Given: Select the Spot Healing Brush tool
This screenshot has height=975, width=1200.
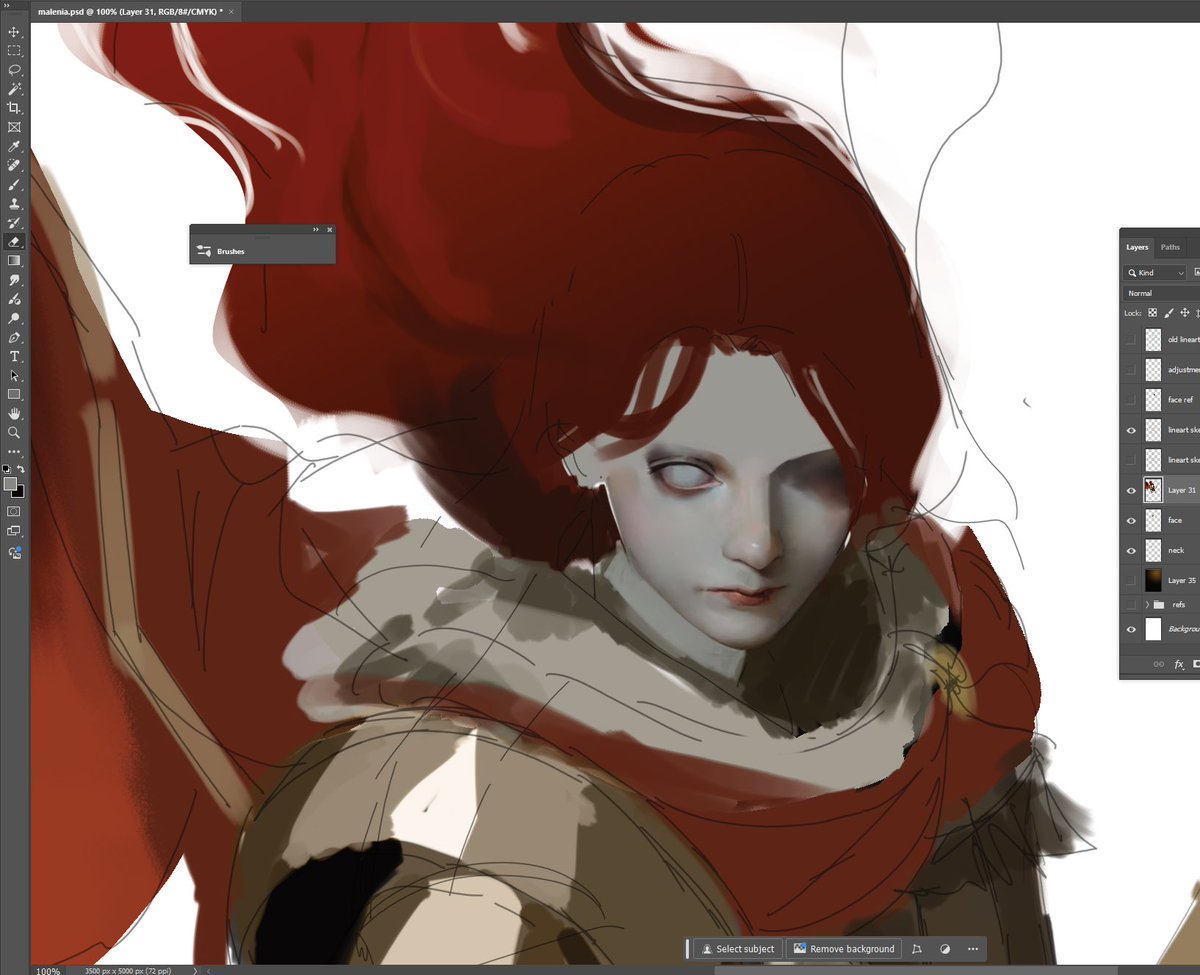Looking at the screenshot, I should (x=14, y=166).
